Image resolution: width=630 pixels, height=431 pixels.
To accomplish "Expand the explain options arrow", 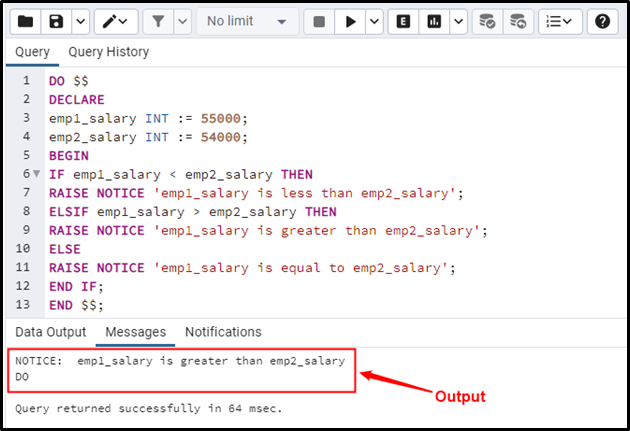I will tap(458, 21).
